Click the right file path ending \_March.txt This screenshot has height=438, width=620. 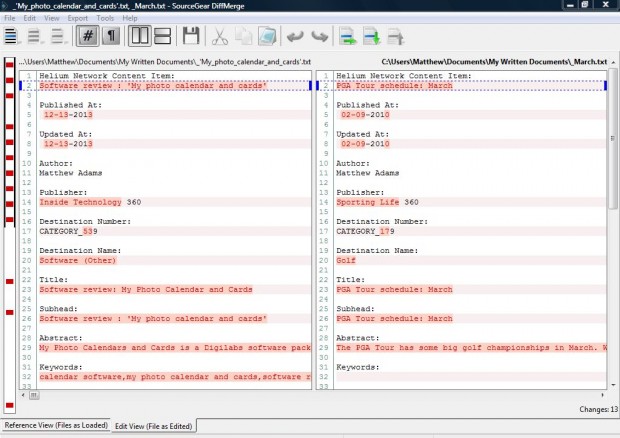494,62
